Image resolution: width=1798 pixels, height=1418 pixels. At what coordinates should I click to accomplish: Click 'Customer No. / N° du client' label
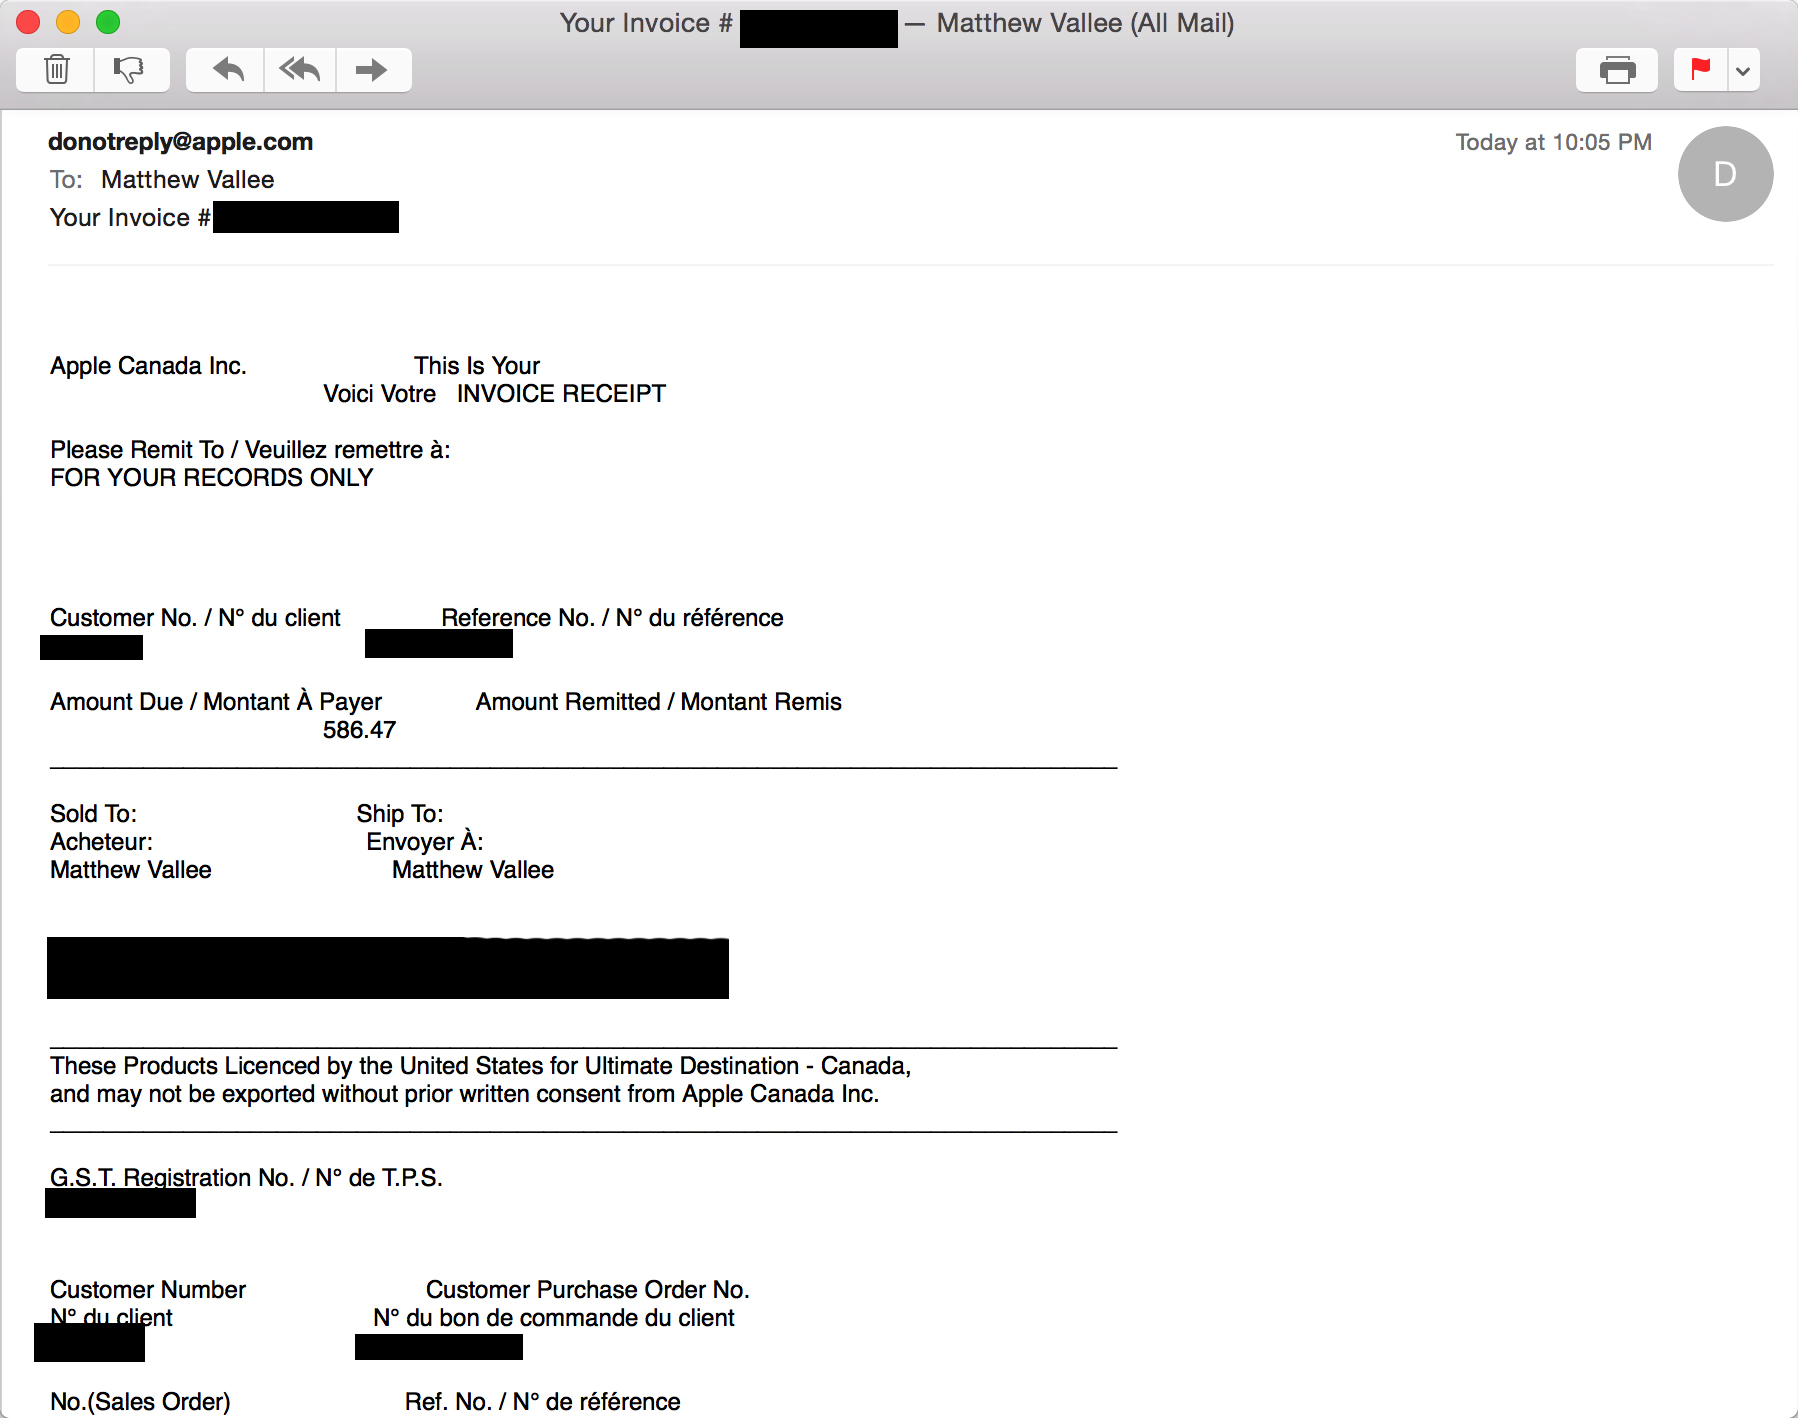(x=195, y=618)
